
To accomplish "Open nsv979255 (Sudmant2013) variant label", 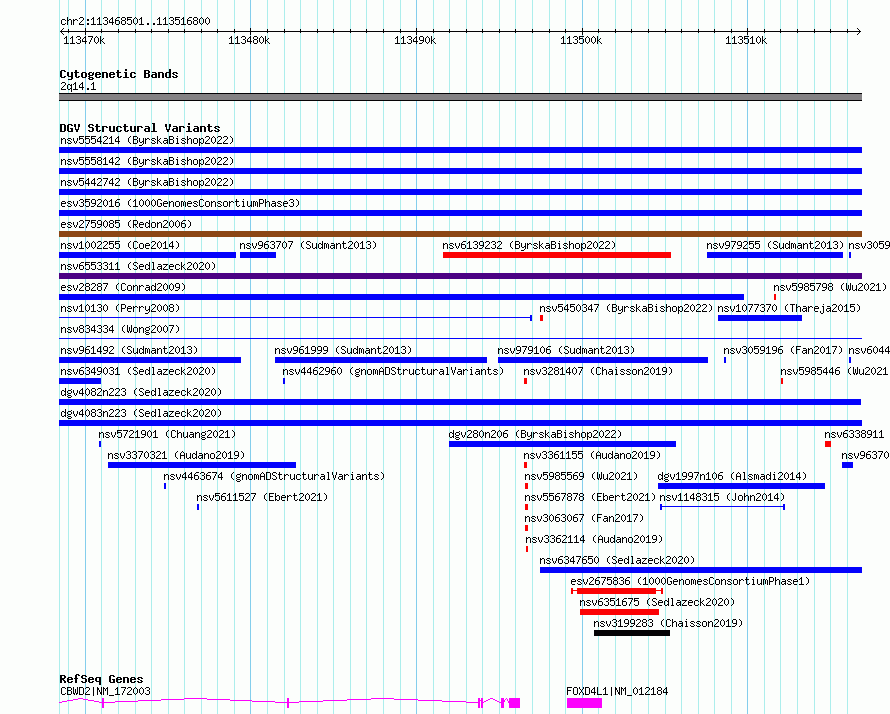I will point(775,245).
